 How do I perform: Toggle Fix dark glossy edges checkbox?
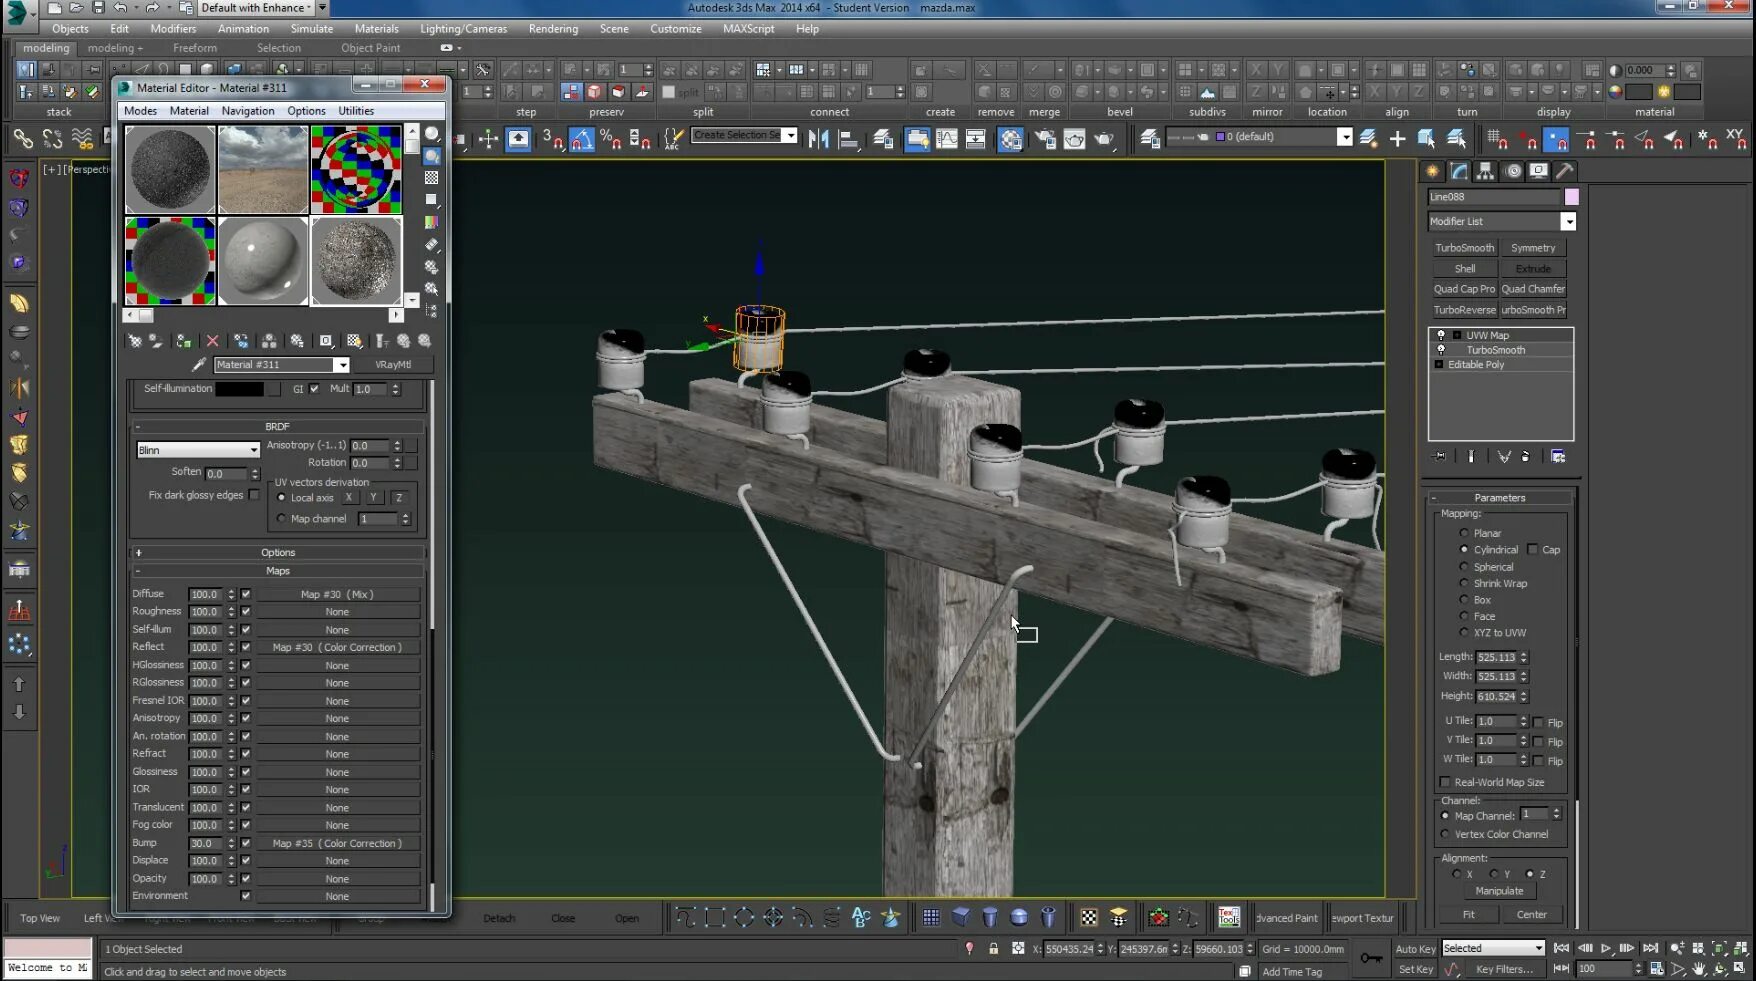[254, 495]
